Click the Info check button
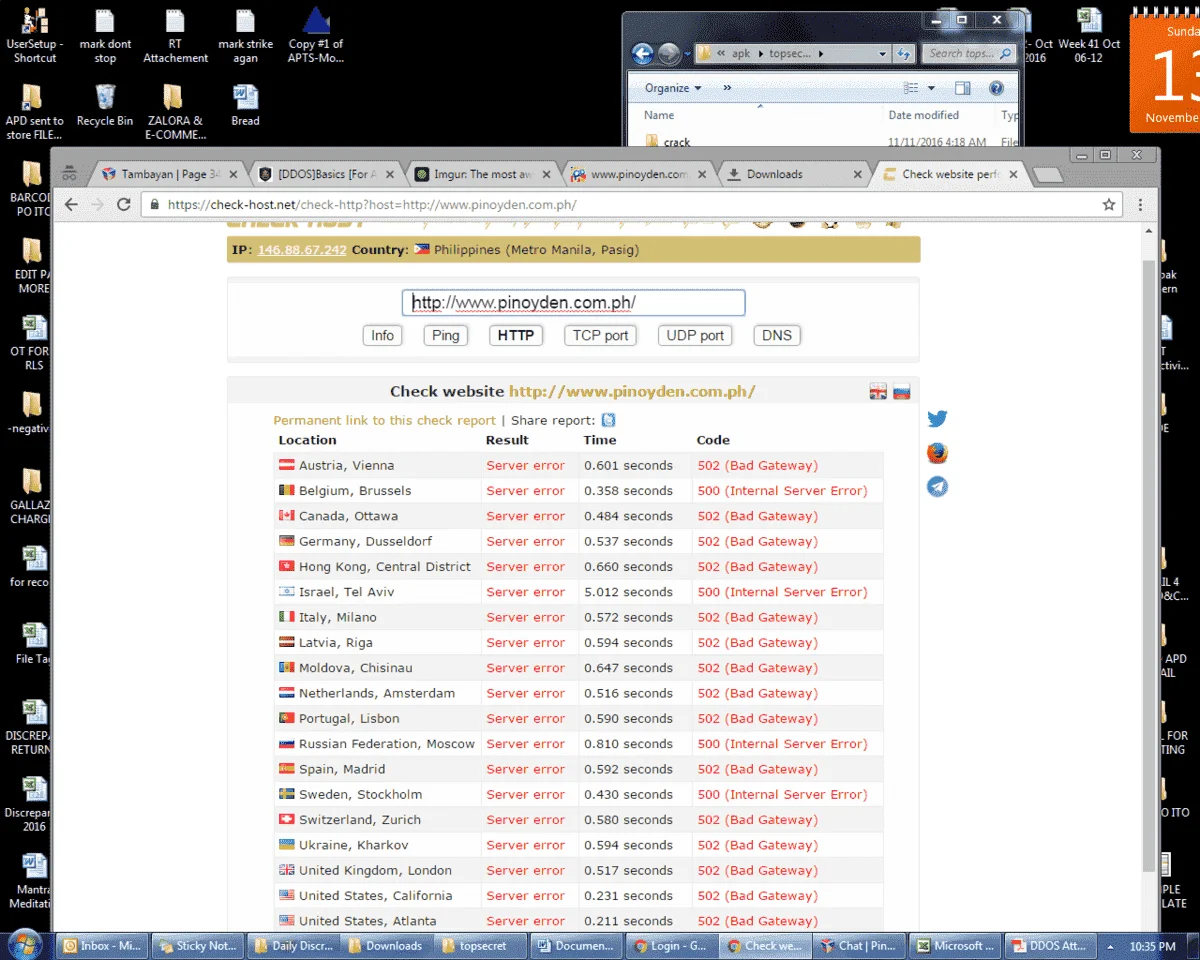 [x=382, y=336]
